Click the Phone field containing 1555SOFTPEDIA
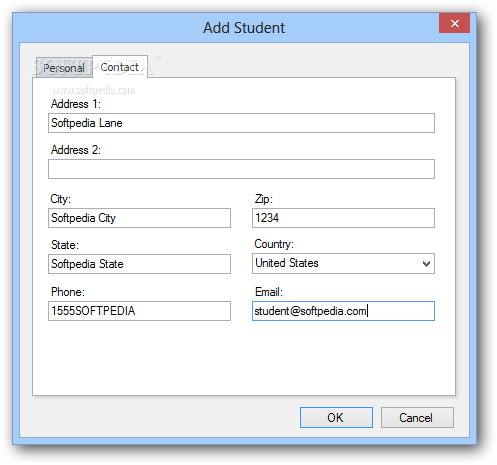497x465 pixels. tap(139, 311)
